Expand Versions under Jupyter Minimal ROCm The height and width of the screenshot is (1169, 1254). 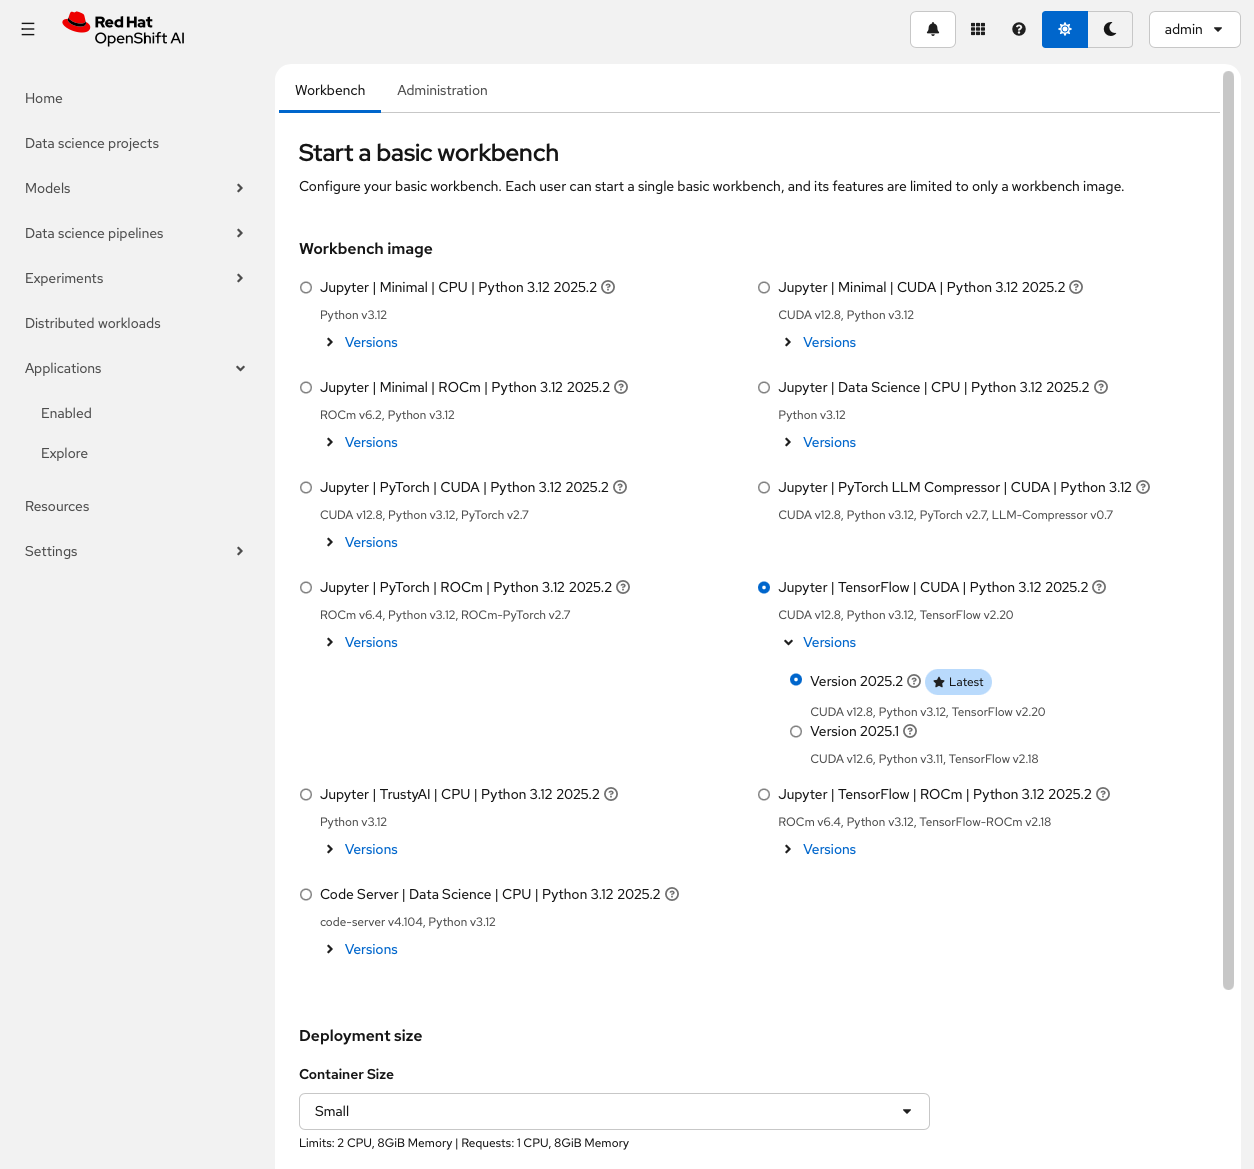pos(361,442)
